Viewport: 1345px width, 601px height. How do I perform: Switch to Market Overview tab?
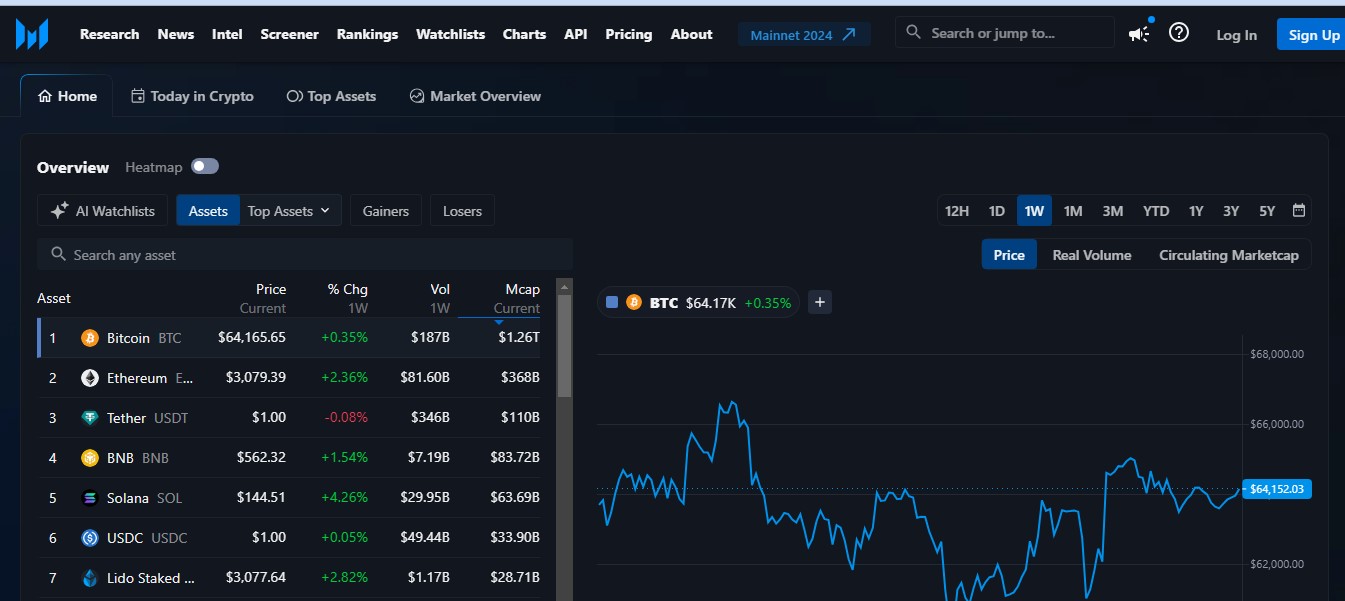coord(475,96)
